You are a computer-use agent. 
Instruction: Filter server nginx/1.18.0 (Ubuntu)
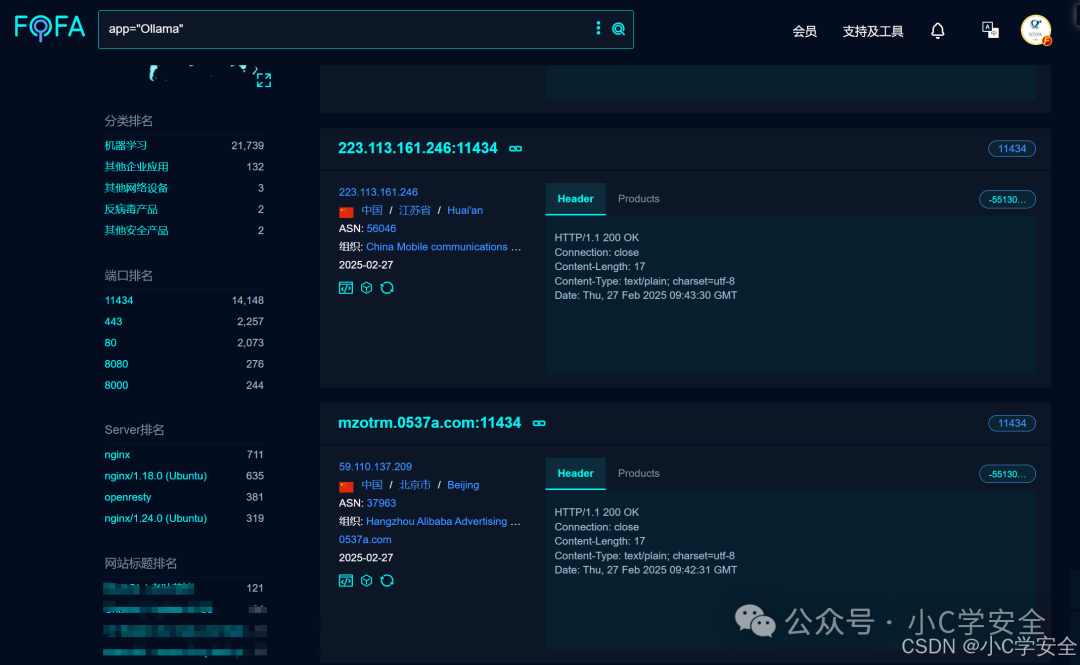click(x=156, y=476)
